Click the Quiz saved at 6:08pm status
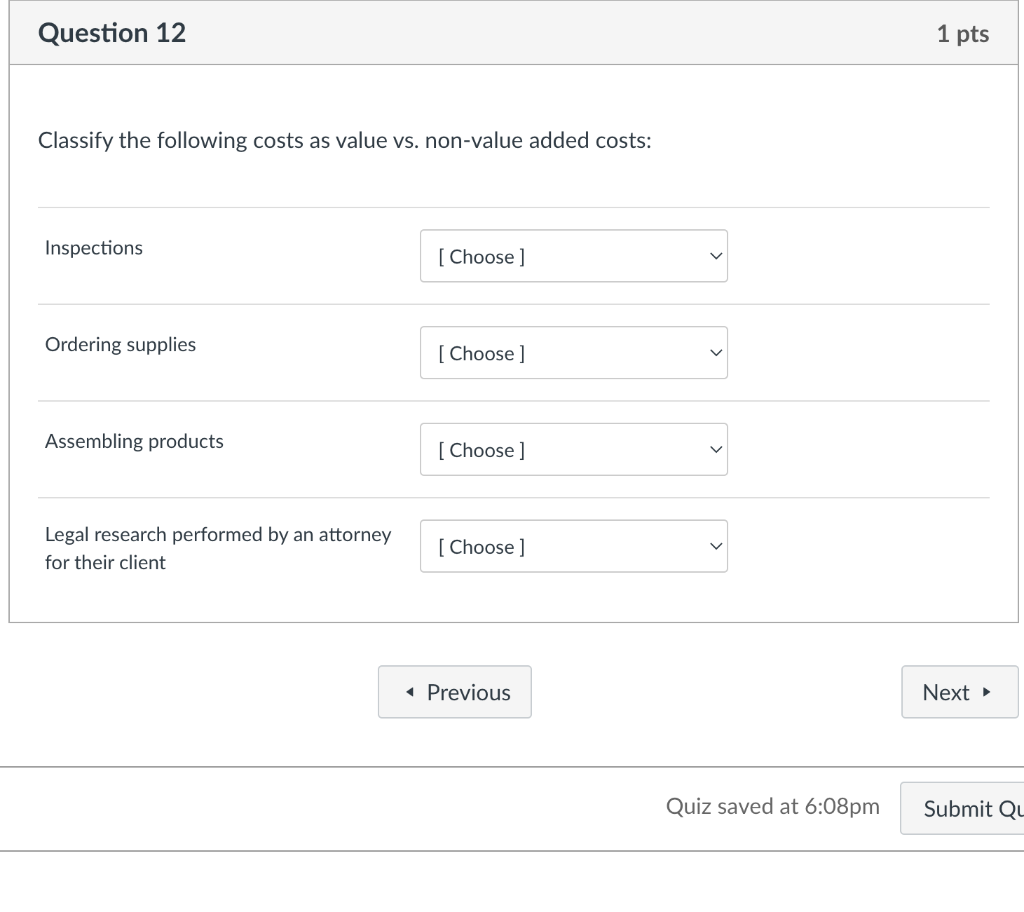This screenshot has height=912, width=1024. click(773, 807)
